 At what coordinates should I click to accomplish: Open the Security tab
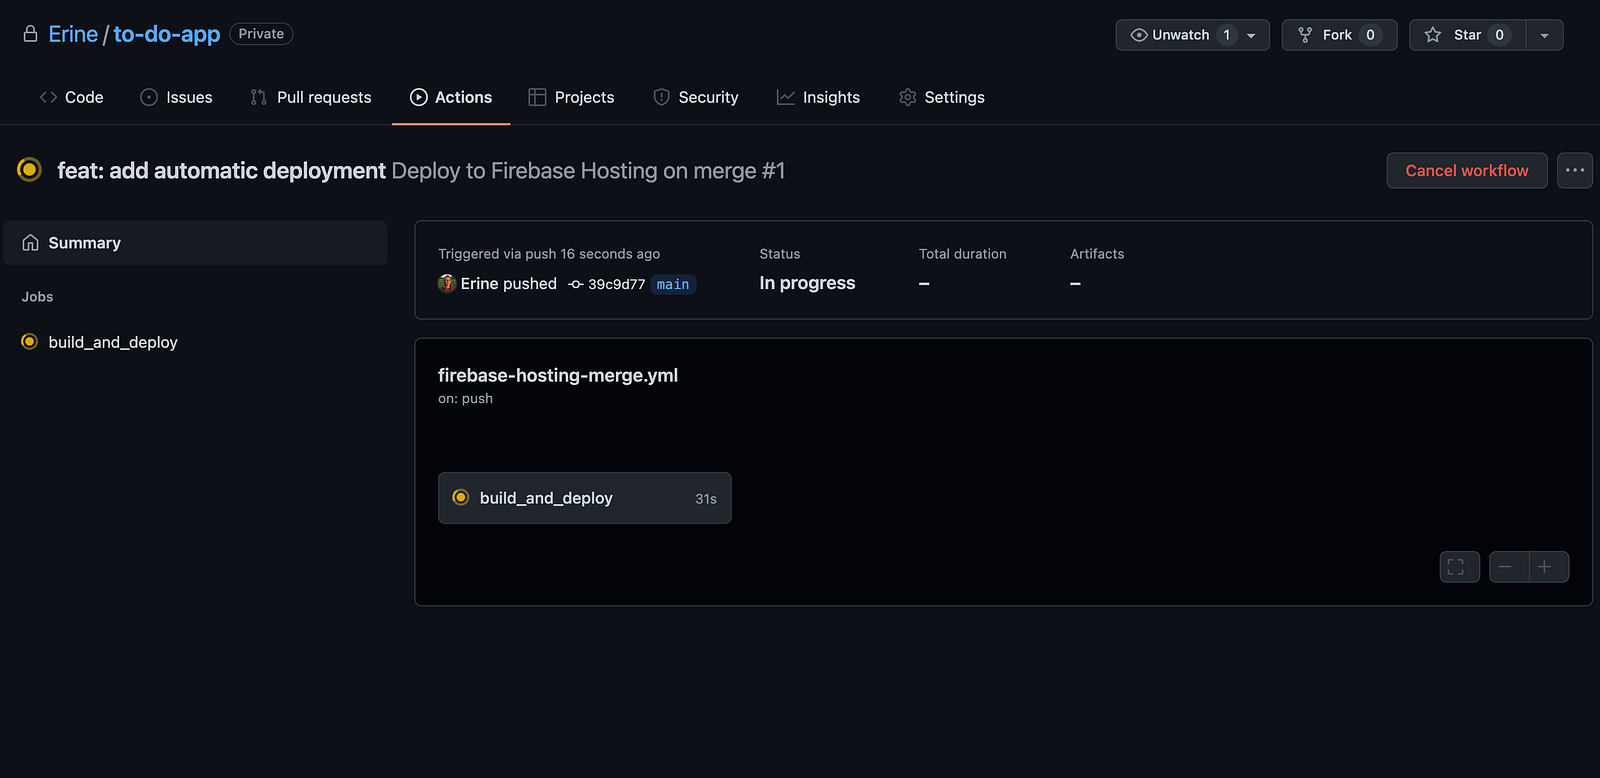pyautogui.click(x=695, y=97)
